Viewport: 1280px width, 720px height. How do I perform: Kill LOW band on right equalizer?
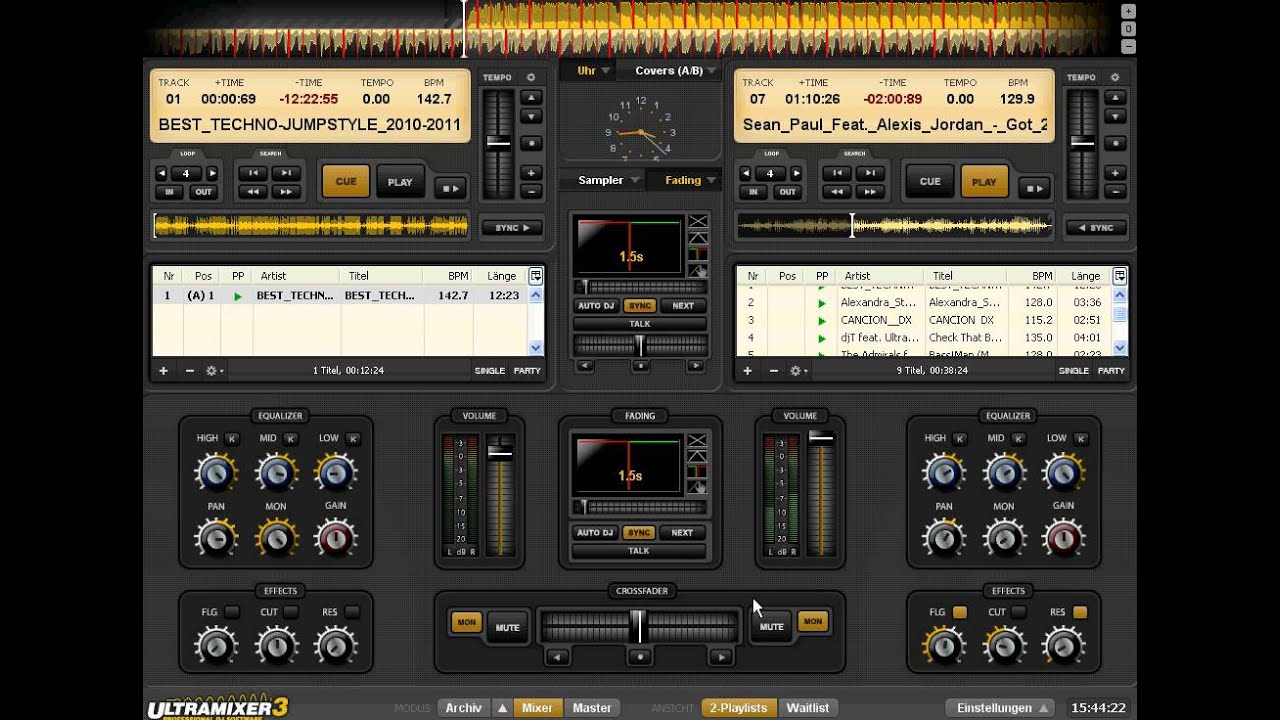pos(1080,438)
